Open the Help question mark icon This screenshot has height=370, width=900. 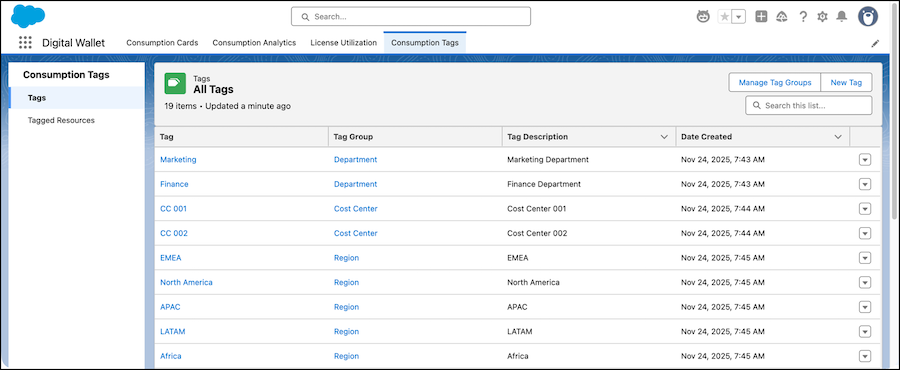(803, 17)
